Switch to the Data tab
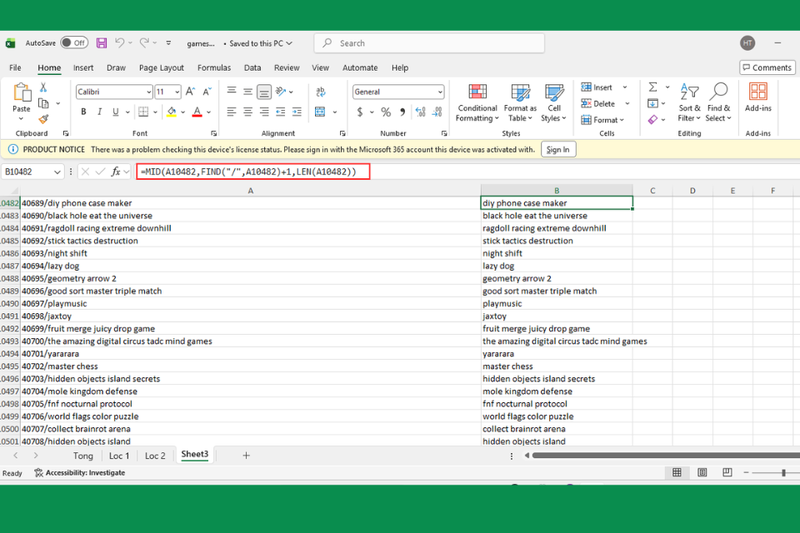The image size is (800, 533). click(x=252, y=68)
